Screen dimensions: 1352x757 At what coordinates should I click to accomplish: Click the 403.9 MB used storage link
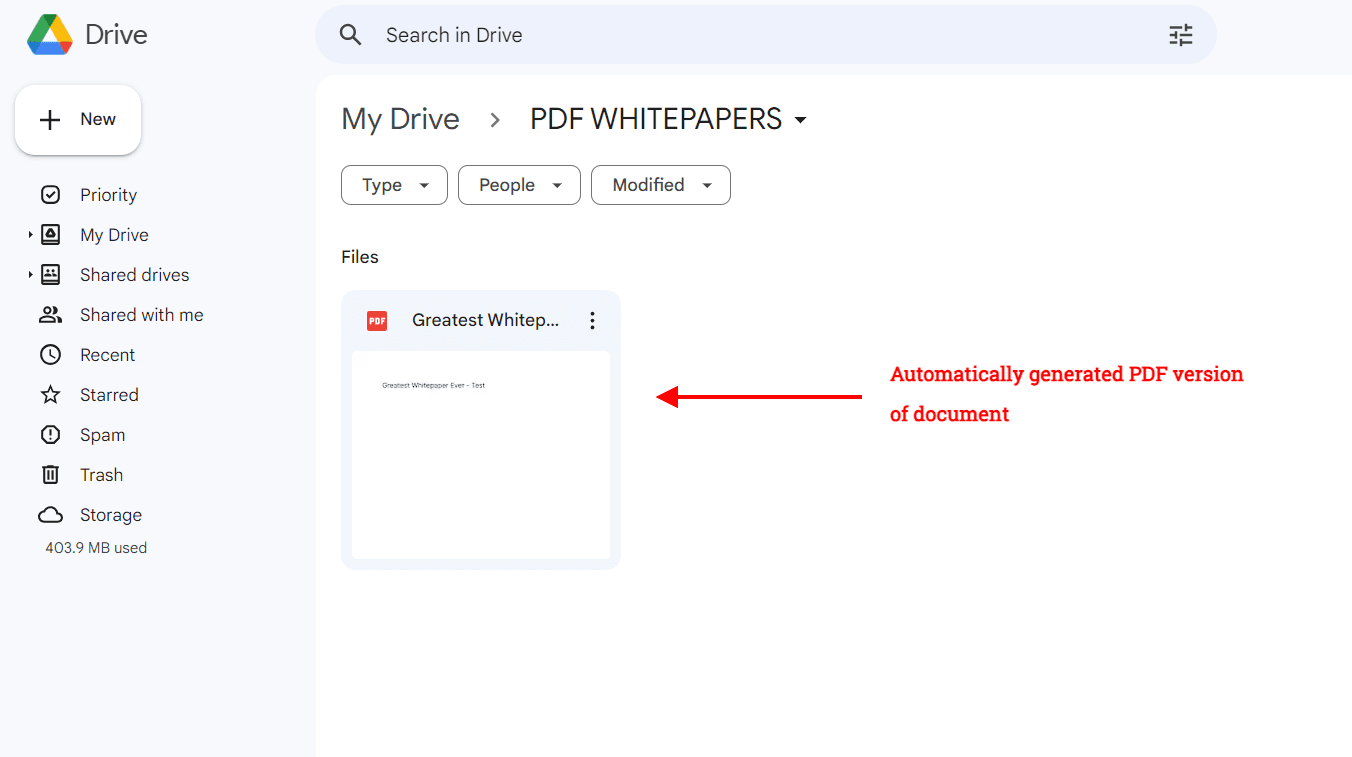point(95,547)
